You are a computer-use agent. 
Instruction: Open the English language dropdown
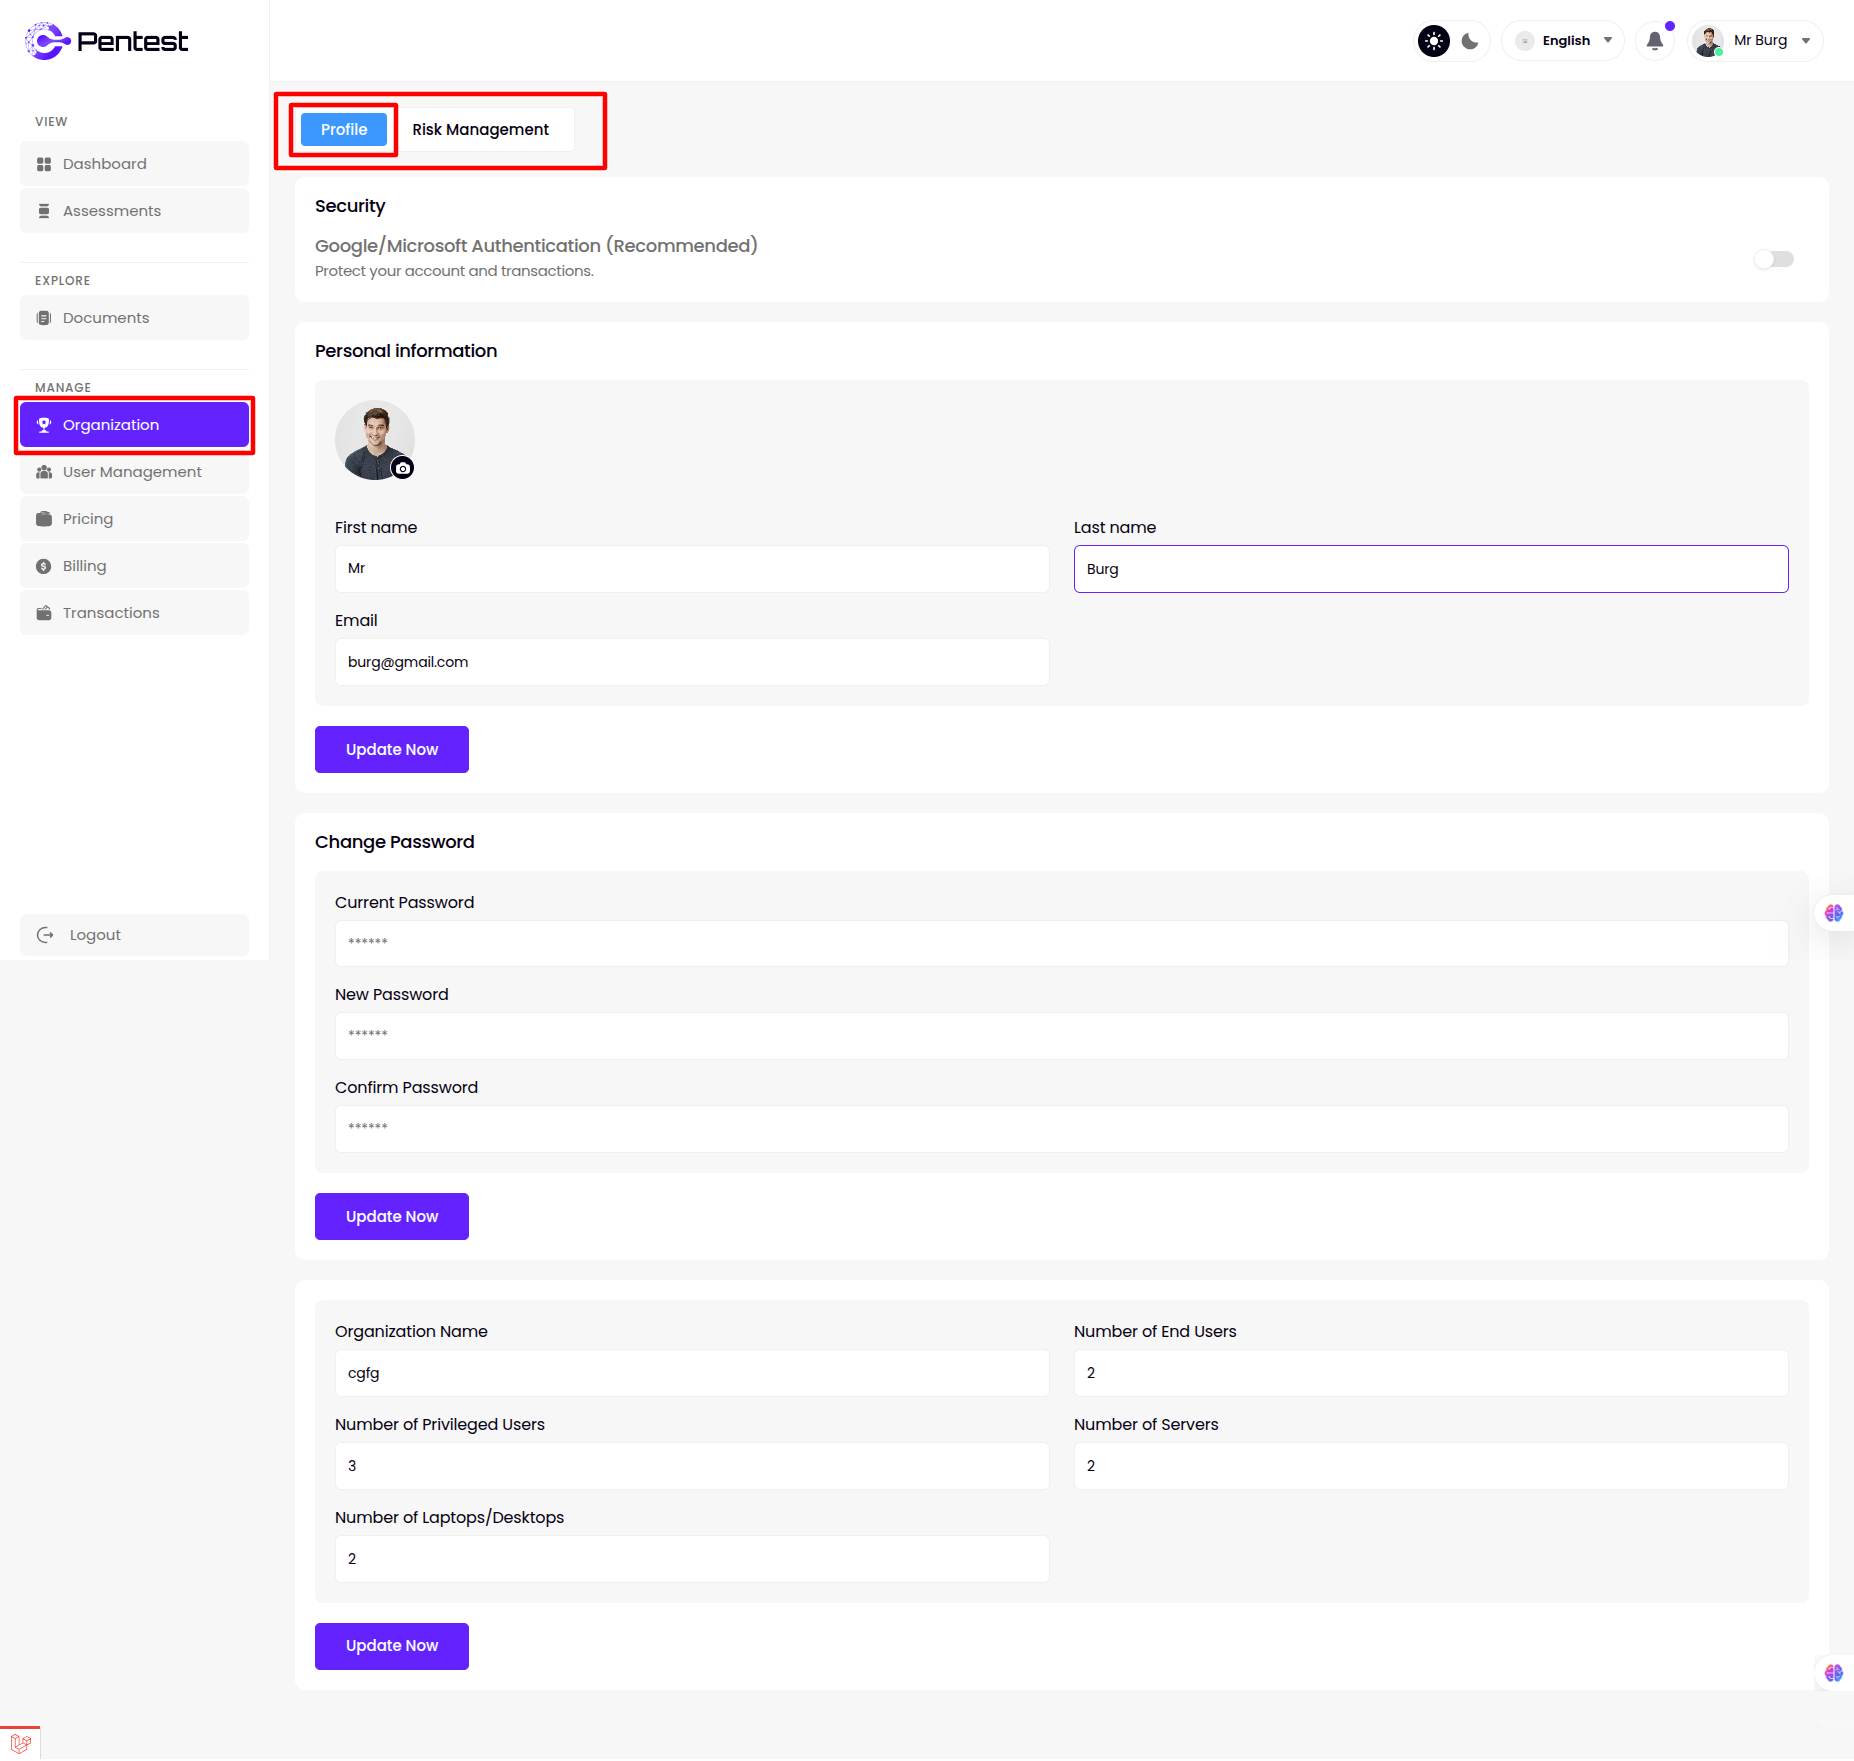coord(1565,41)
